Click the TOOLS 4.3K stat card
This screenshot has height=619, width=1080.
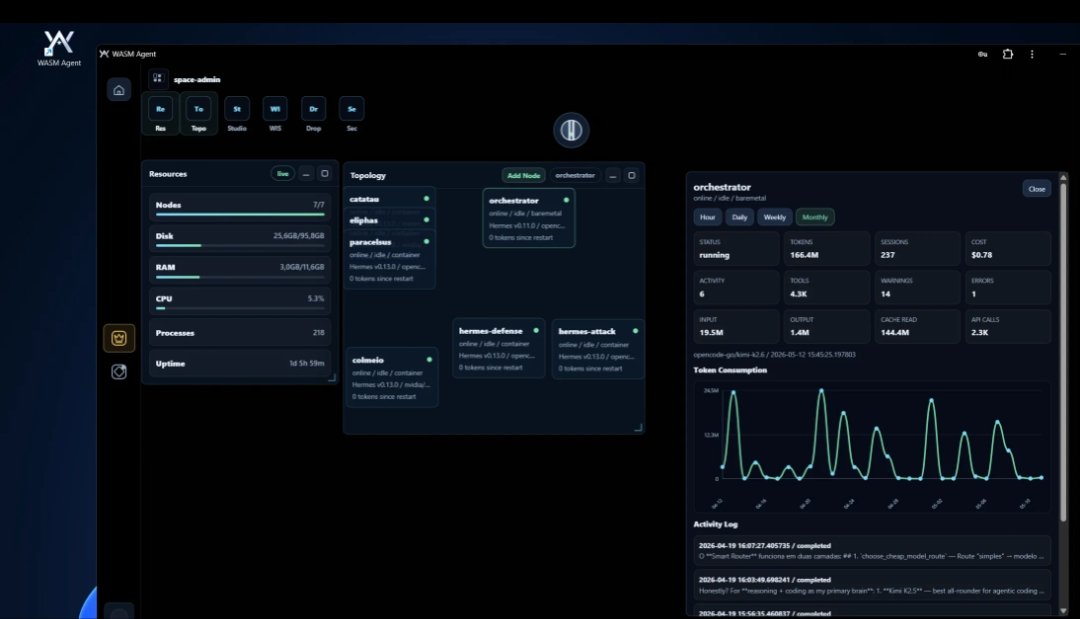click(x=827, y=287)
